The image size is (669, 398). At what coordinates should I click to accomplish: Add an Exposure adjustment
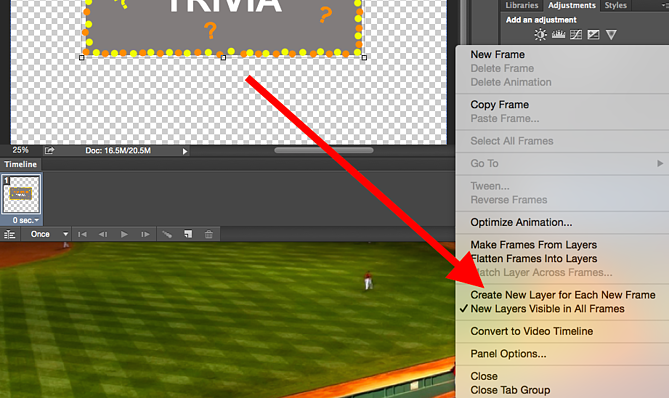(x=593, y=35)
